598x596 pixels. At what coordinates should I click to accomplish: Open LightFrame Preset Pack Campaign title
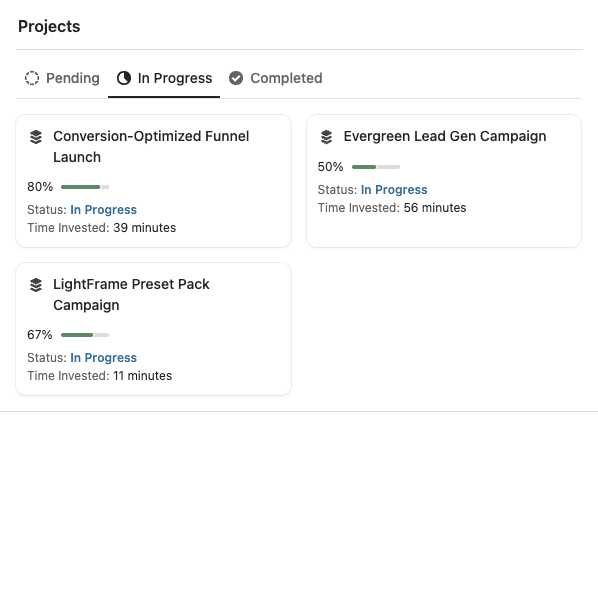point(131,295)
